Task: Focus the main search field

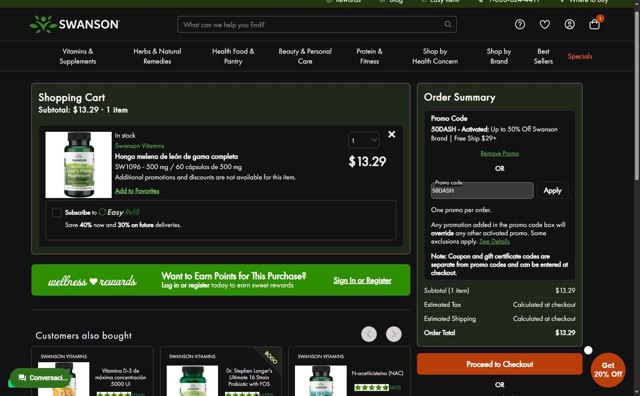Action: 317,24
